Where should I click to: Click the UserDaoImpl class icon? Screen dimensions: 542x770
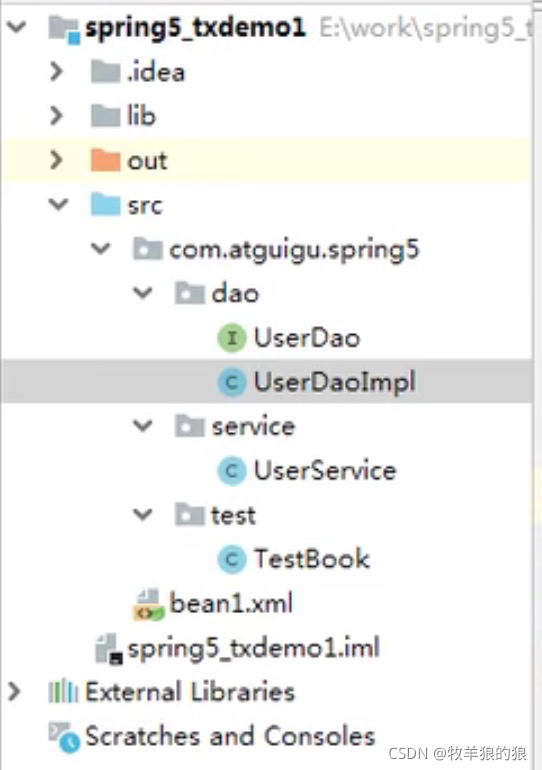[x=232, y=382]
